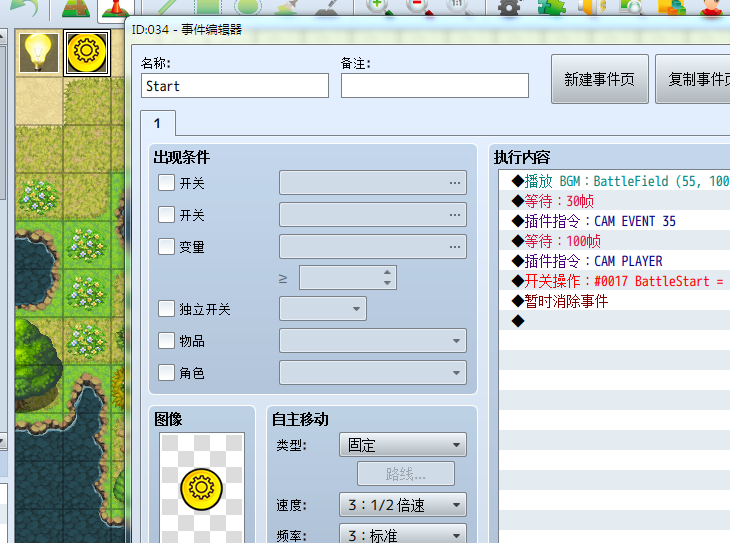
Task: Enable the 独立开关 condition checkbox
Action: [x=166, y=308]
